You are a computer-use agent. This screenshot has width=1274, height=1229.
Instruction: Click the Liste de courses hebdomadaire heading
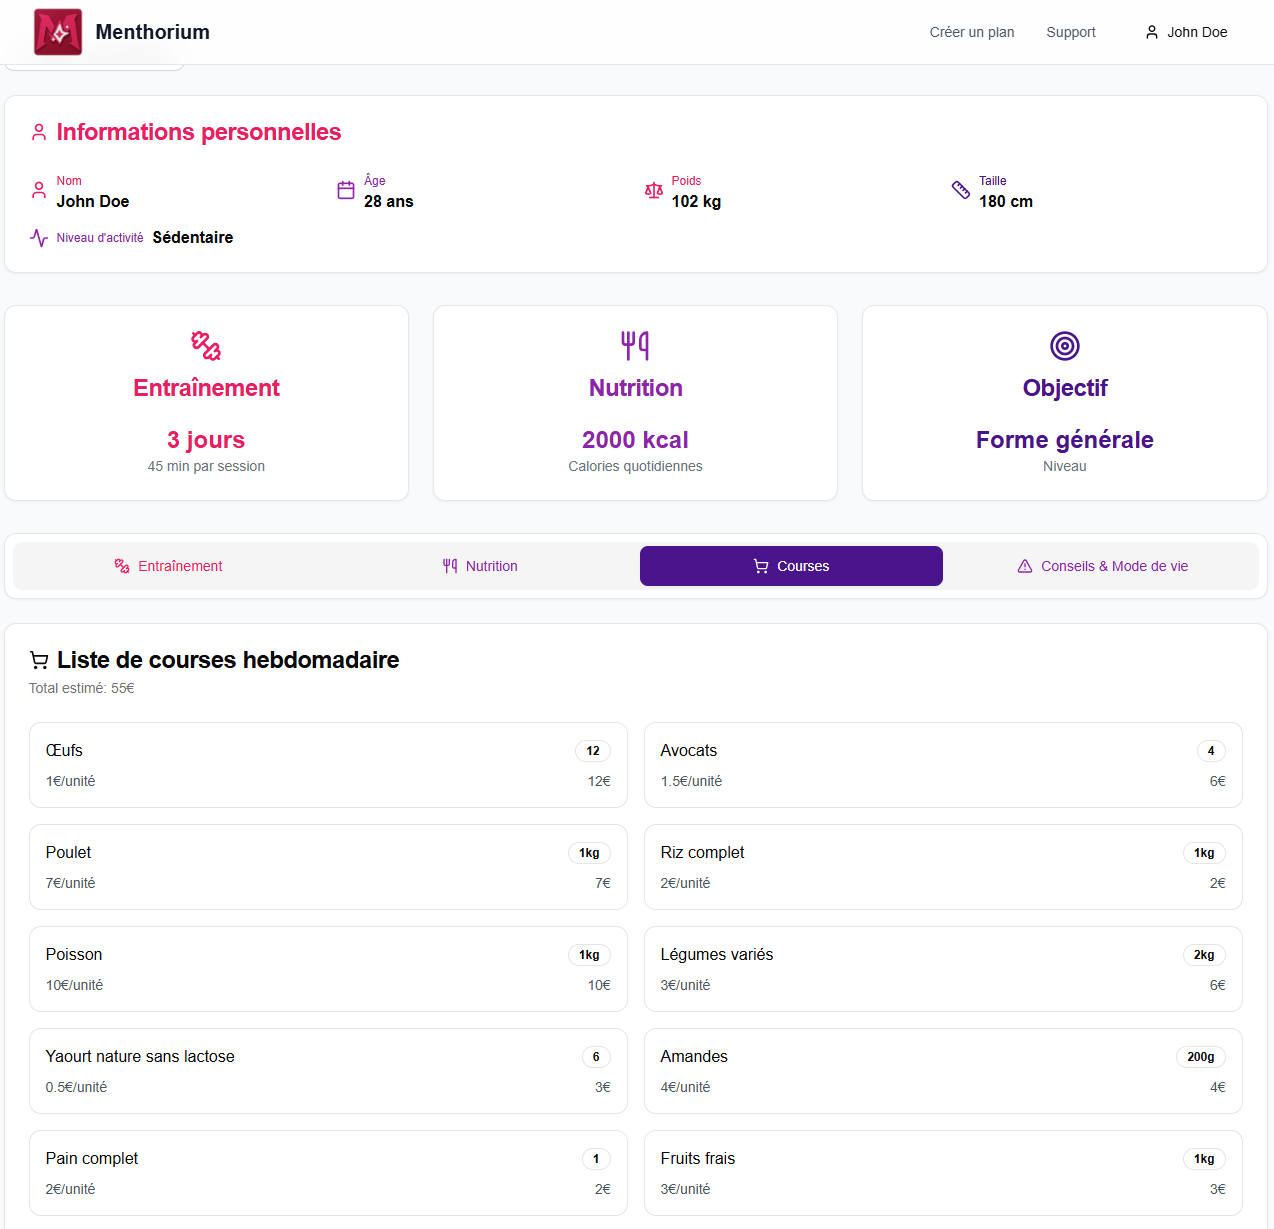pos(228,660)
